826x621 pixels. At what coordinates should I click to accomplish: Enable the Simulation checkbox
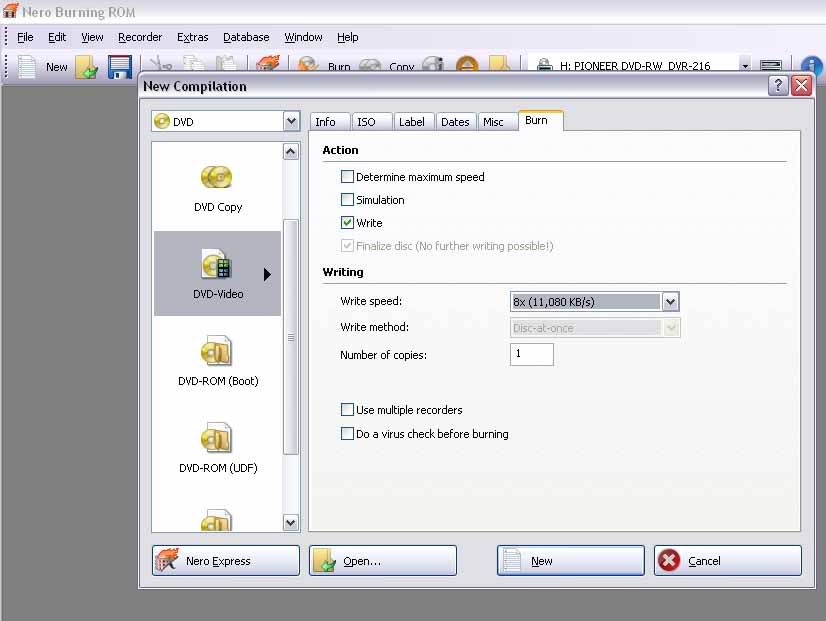click(347, 200)
